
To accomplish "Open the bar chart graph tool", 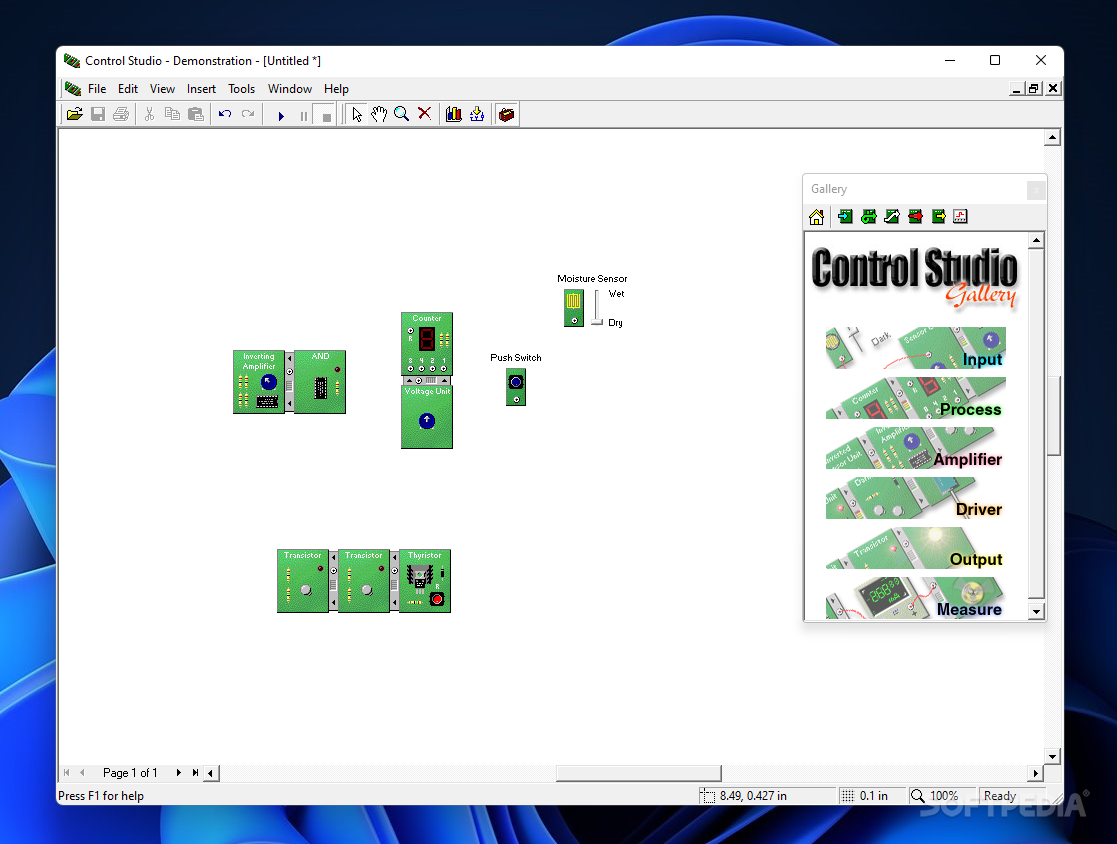I will pos(454,114).
